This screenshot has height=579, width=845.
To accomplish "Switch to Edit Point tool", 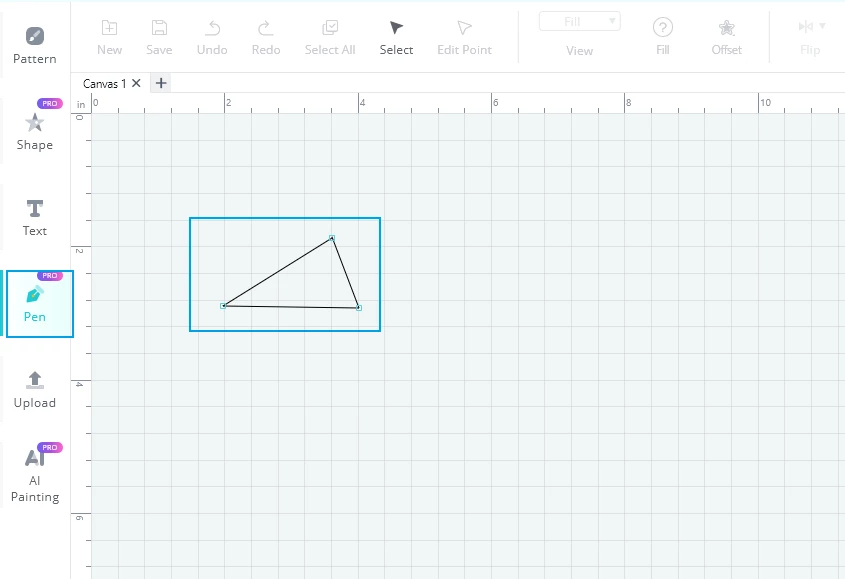I will [464, 38].
